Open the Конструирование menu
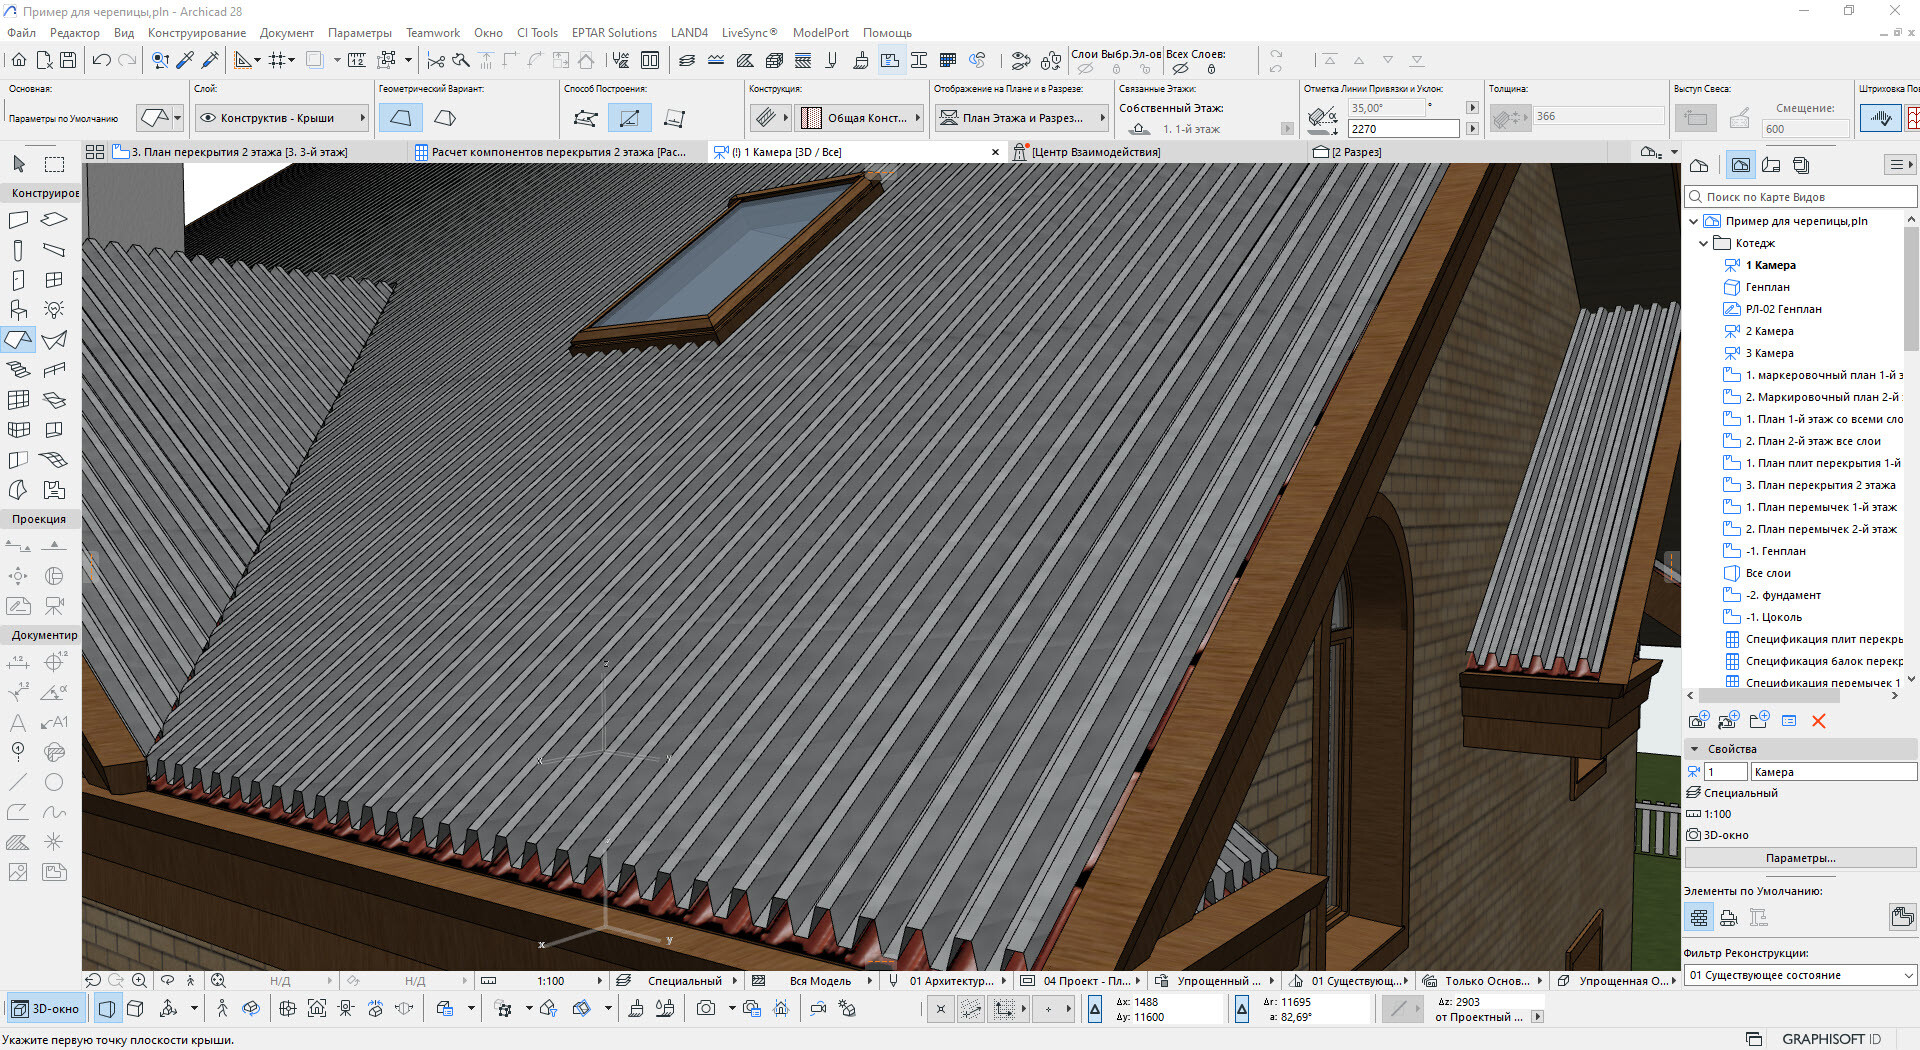Image resolution: width=1920 pixels, height=1050 pixels. tap(196, 33)
